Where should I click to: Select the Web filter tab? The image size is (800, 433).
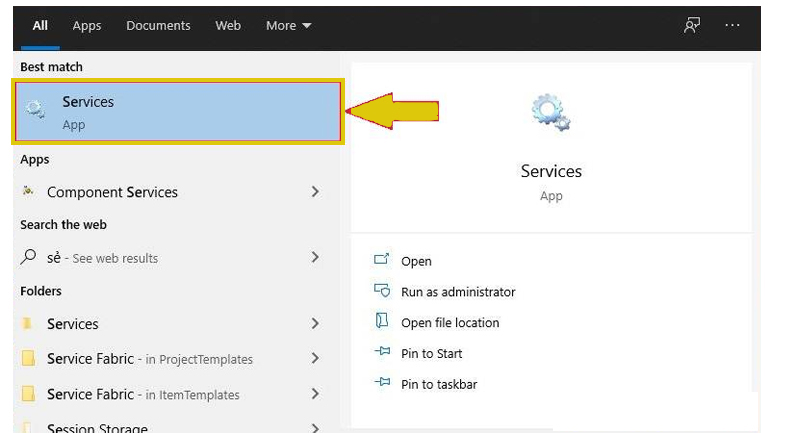pos(228,26)
